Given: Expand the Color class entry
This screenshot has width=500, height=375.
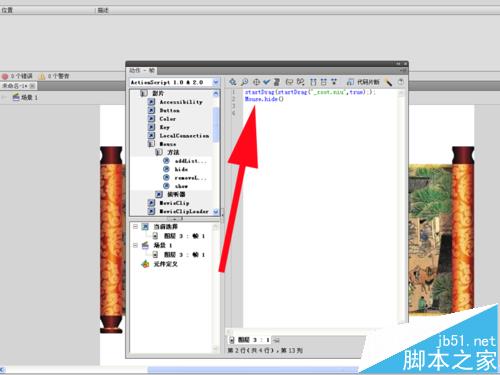Looking at the screenshot, I should pos(151,119).
